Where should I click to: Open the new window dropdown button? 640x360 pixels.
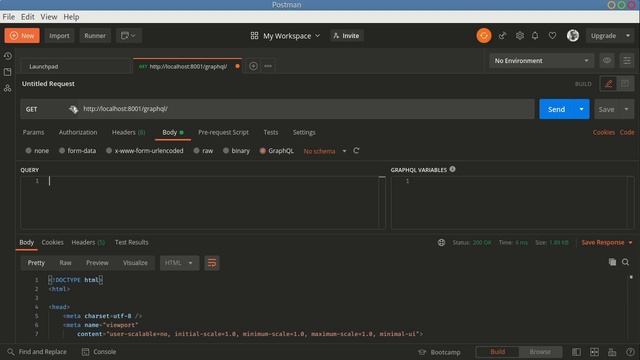tap(128, 36)
